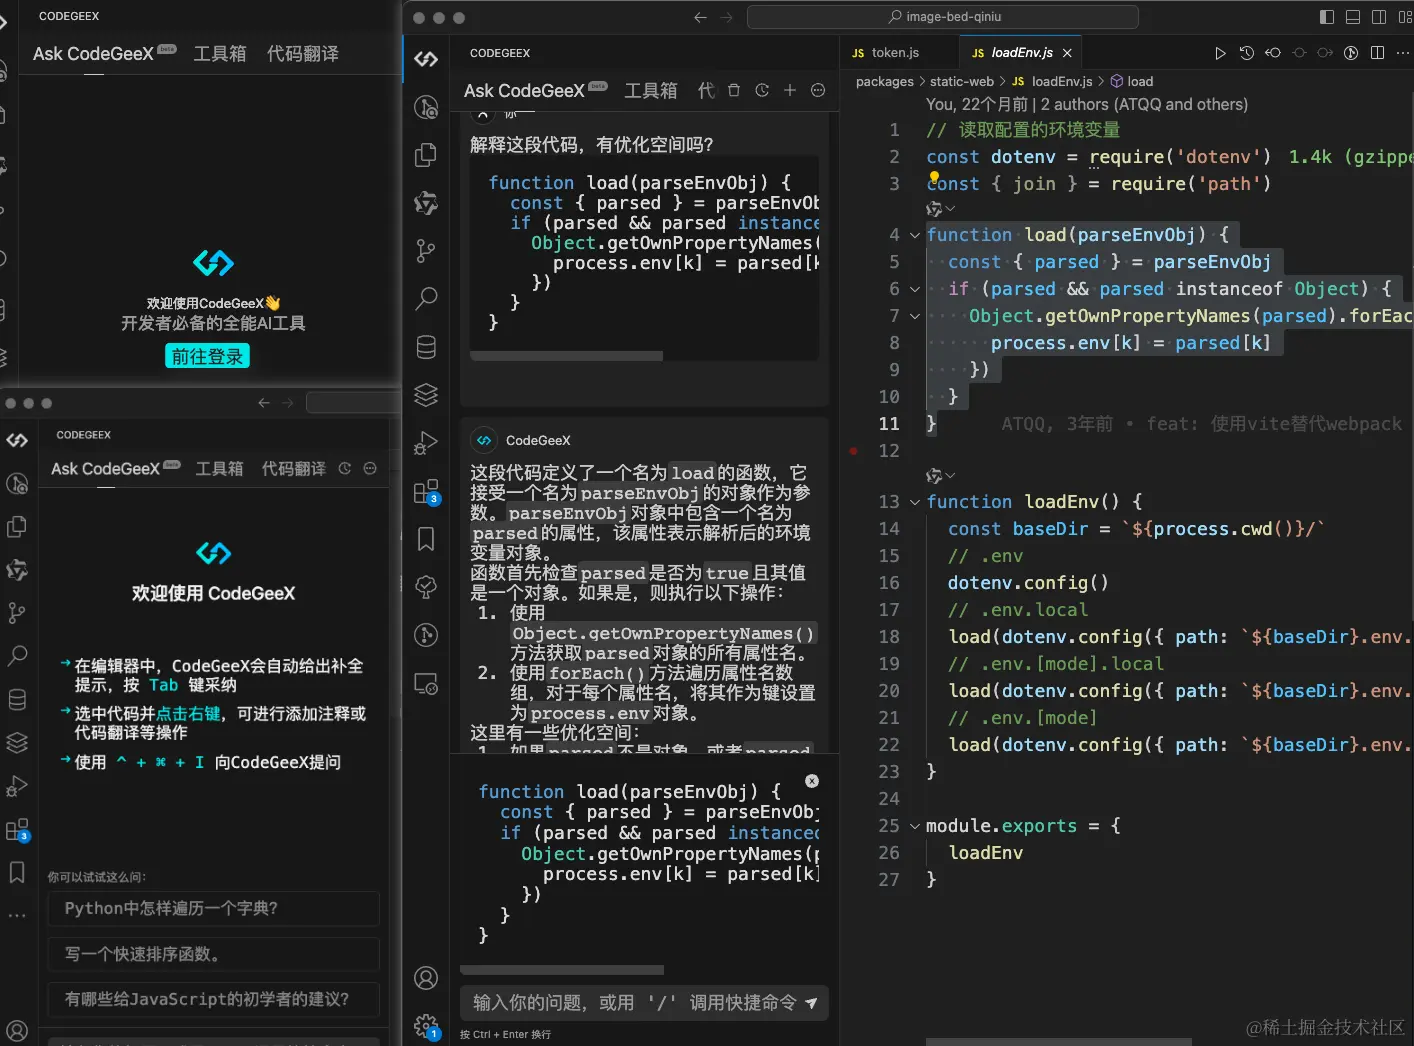This screenshot has height=1046, width=1414.
Task: Collapse fold arrow at line 7
Action: pos(914,316)
